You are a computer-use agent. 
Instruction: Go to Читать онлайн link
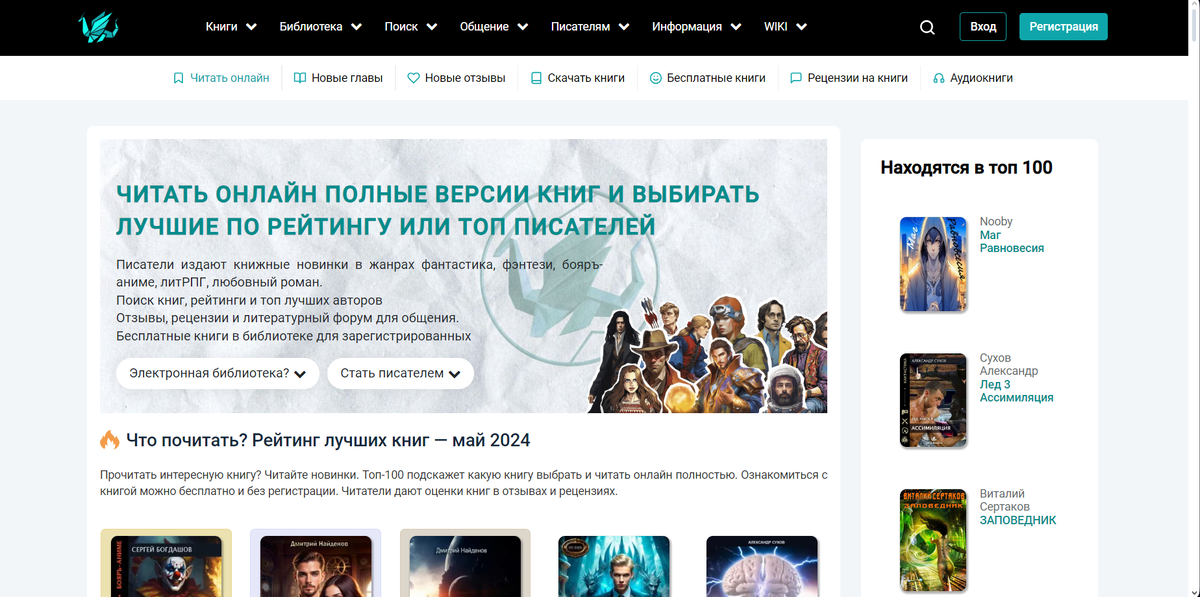coord(230,78)
